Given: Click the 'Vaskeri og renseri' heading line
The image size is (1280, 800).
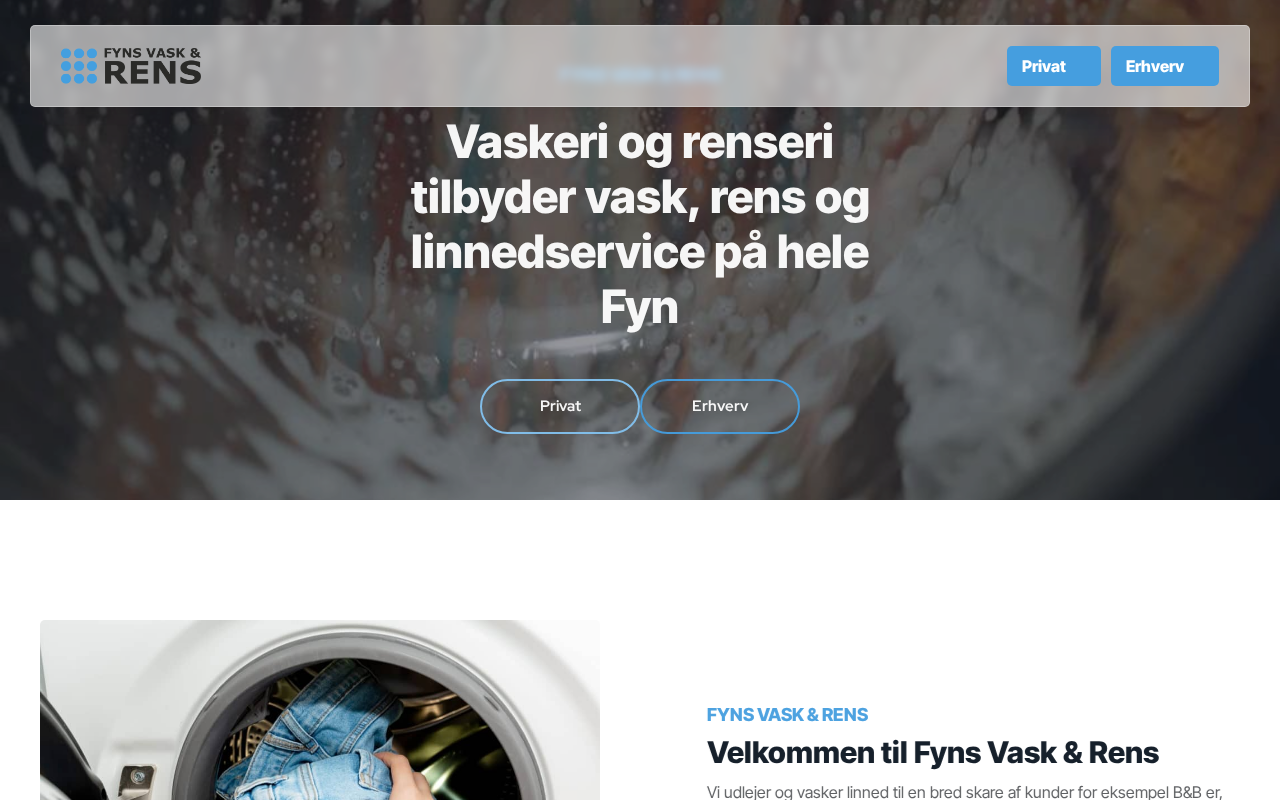Looking at the screenshot, I should tap(640, 141).
